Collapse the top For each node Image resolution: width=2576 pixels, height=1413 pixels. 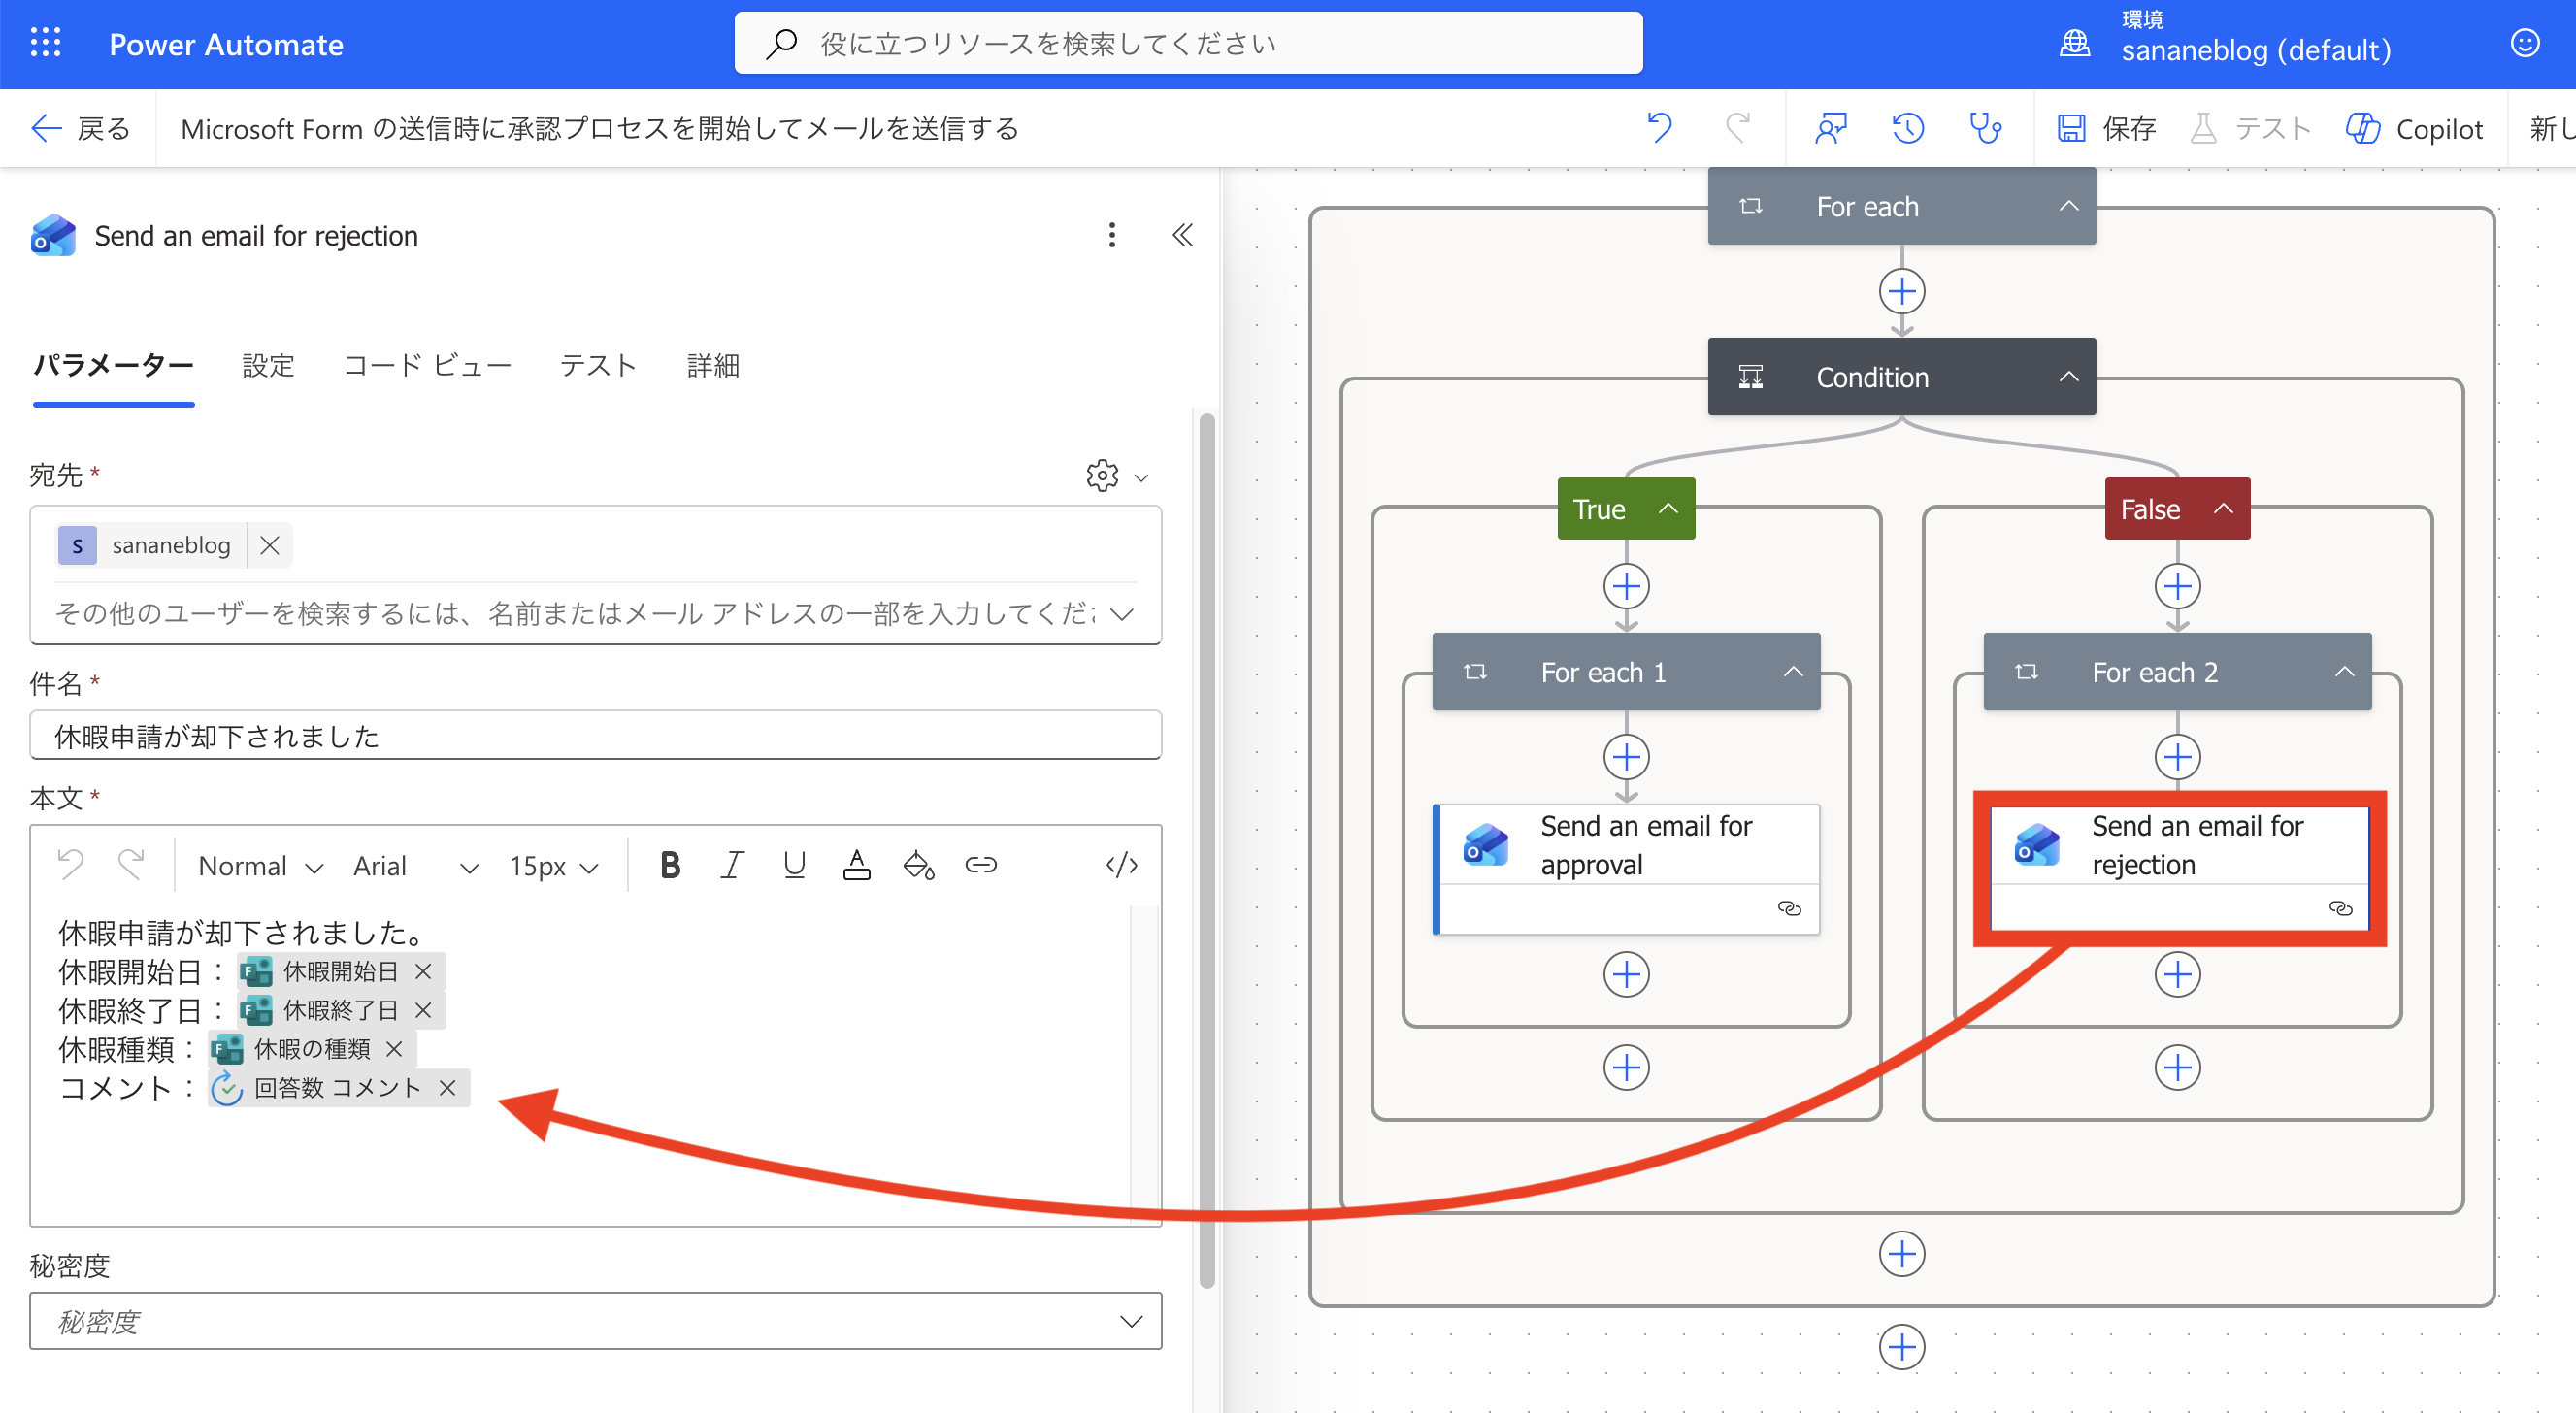2068,206
